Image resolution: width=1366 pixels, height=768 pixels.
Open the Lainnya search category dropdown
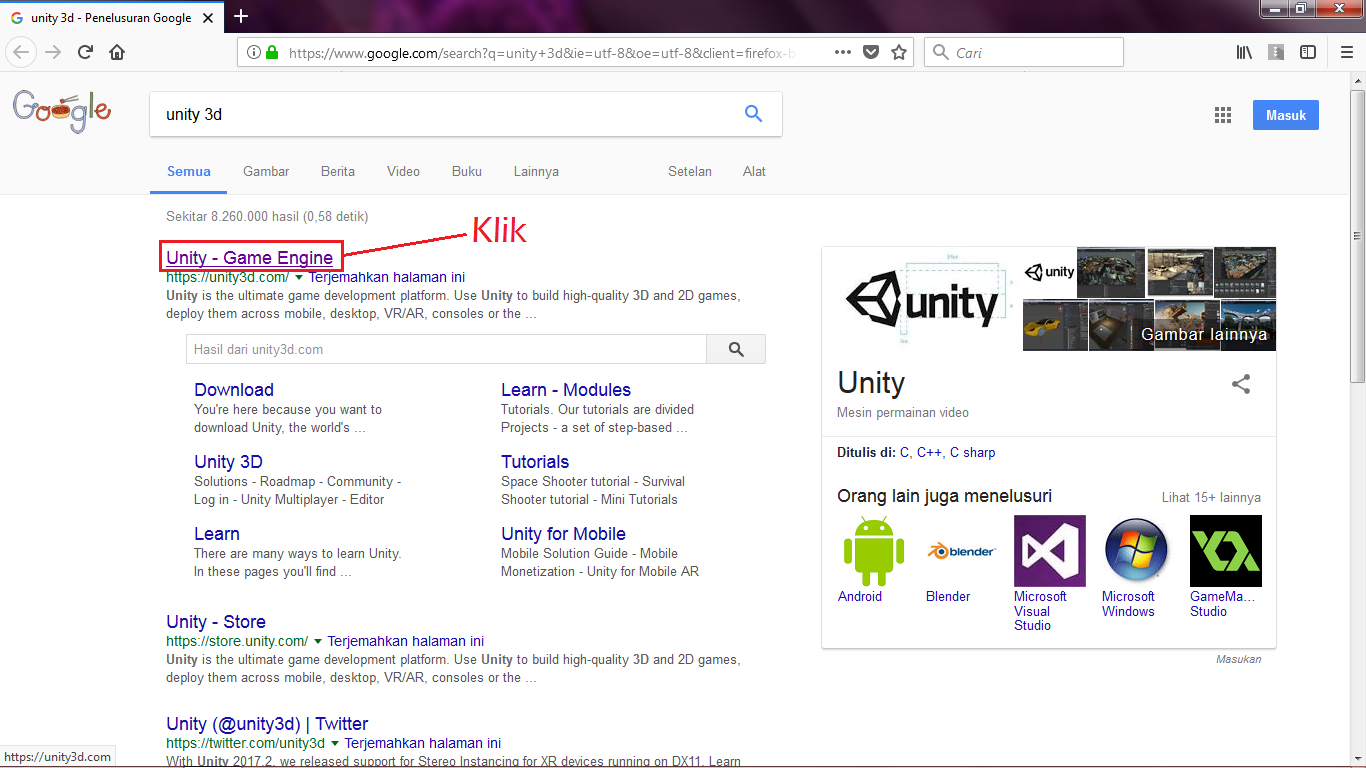[x=536, y=171]
